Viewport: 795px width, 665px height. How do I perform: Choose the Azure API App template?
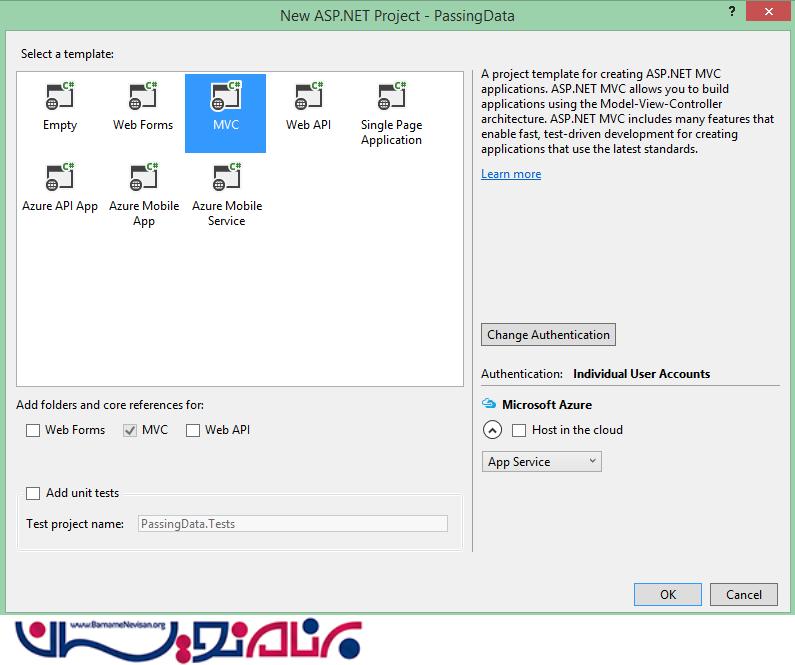tap(59, 179)
